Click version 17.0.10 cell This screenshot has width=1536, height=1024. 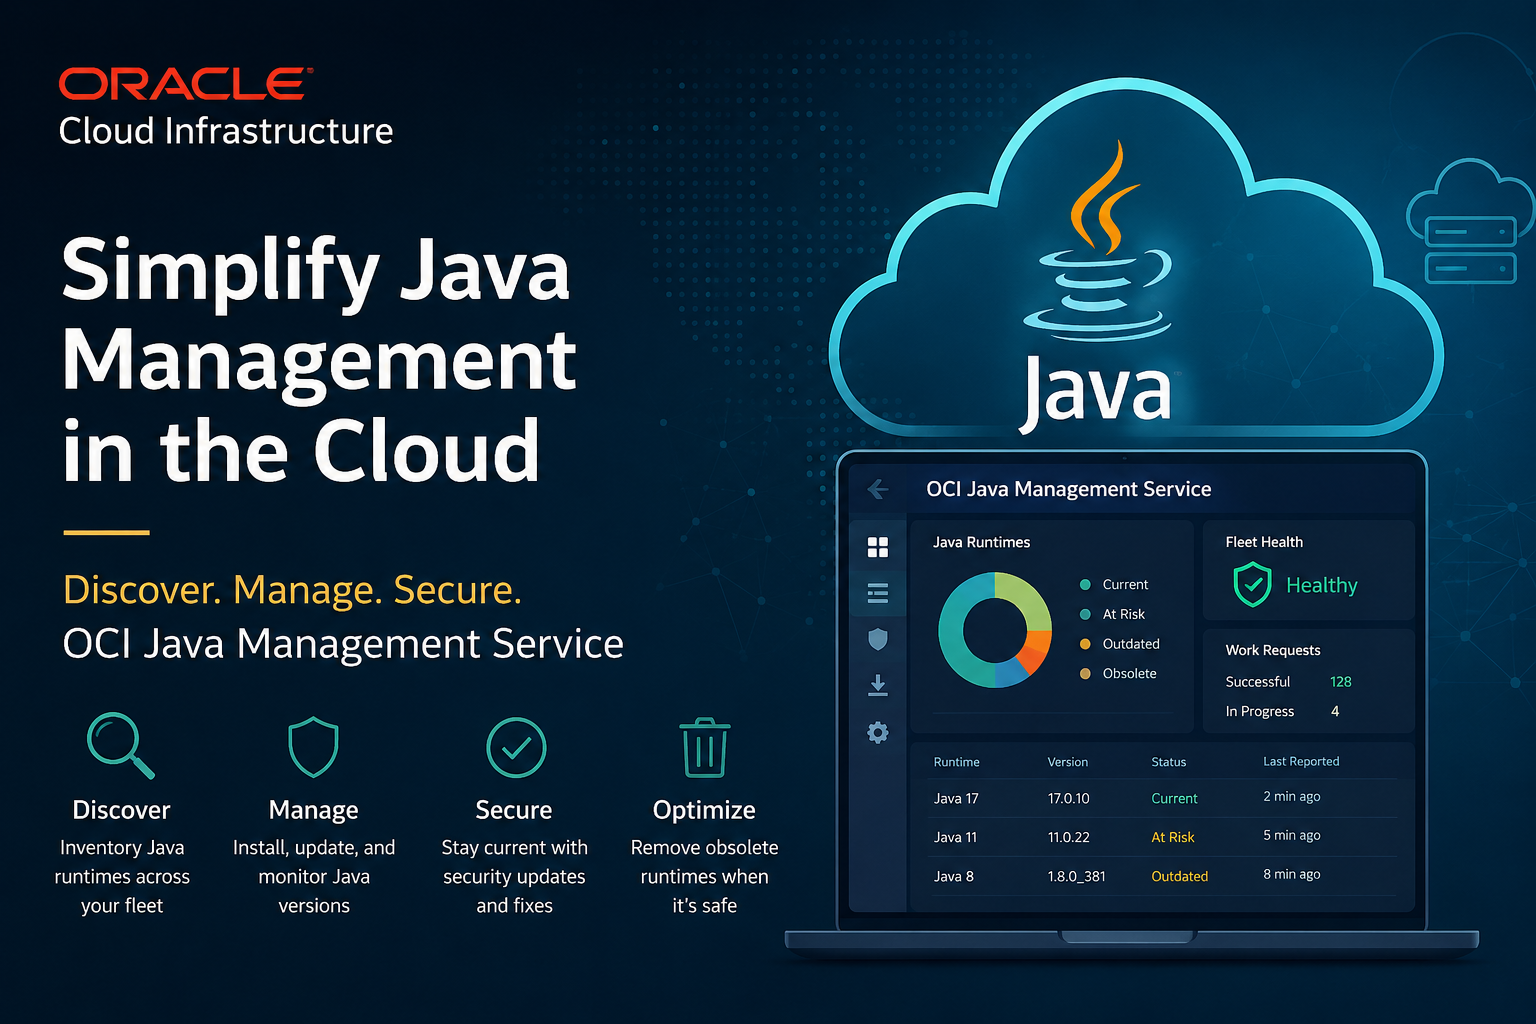point(1068,798)
